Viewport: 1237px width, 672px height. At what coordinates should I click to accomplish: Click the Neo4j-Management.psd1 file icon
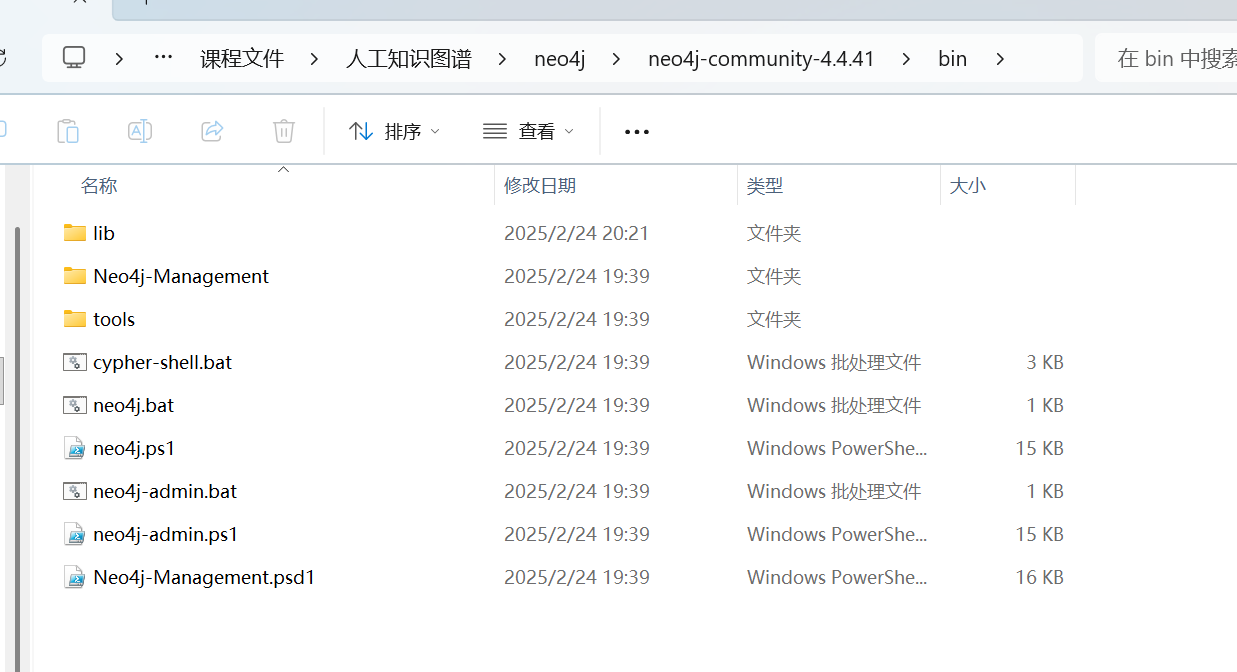pos(74,577)
